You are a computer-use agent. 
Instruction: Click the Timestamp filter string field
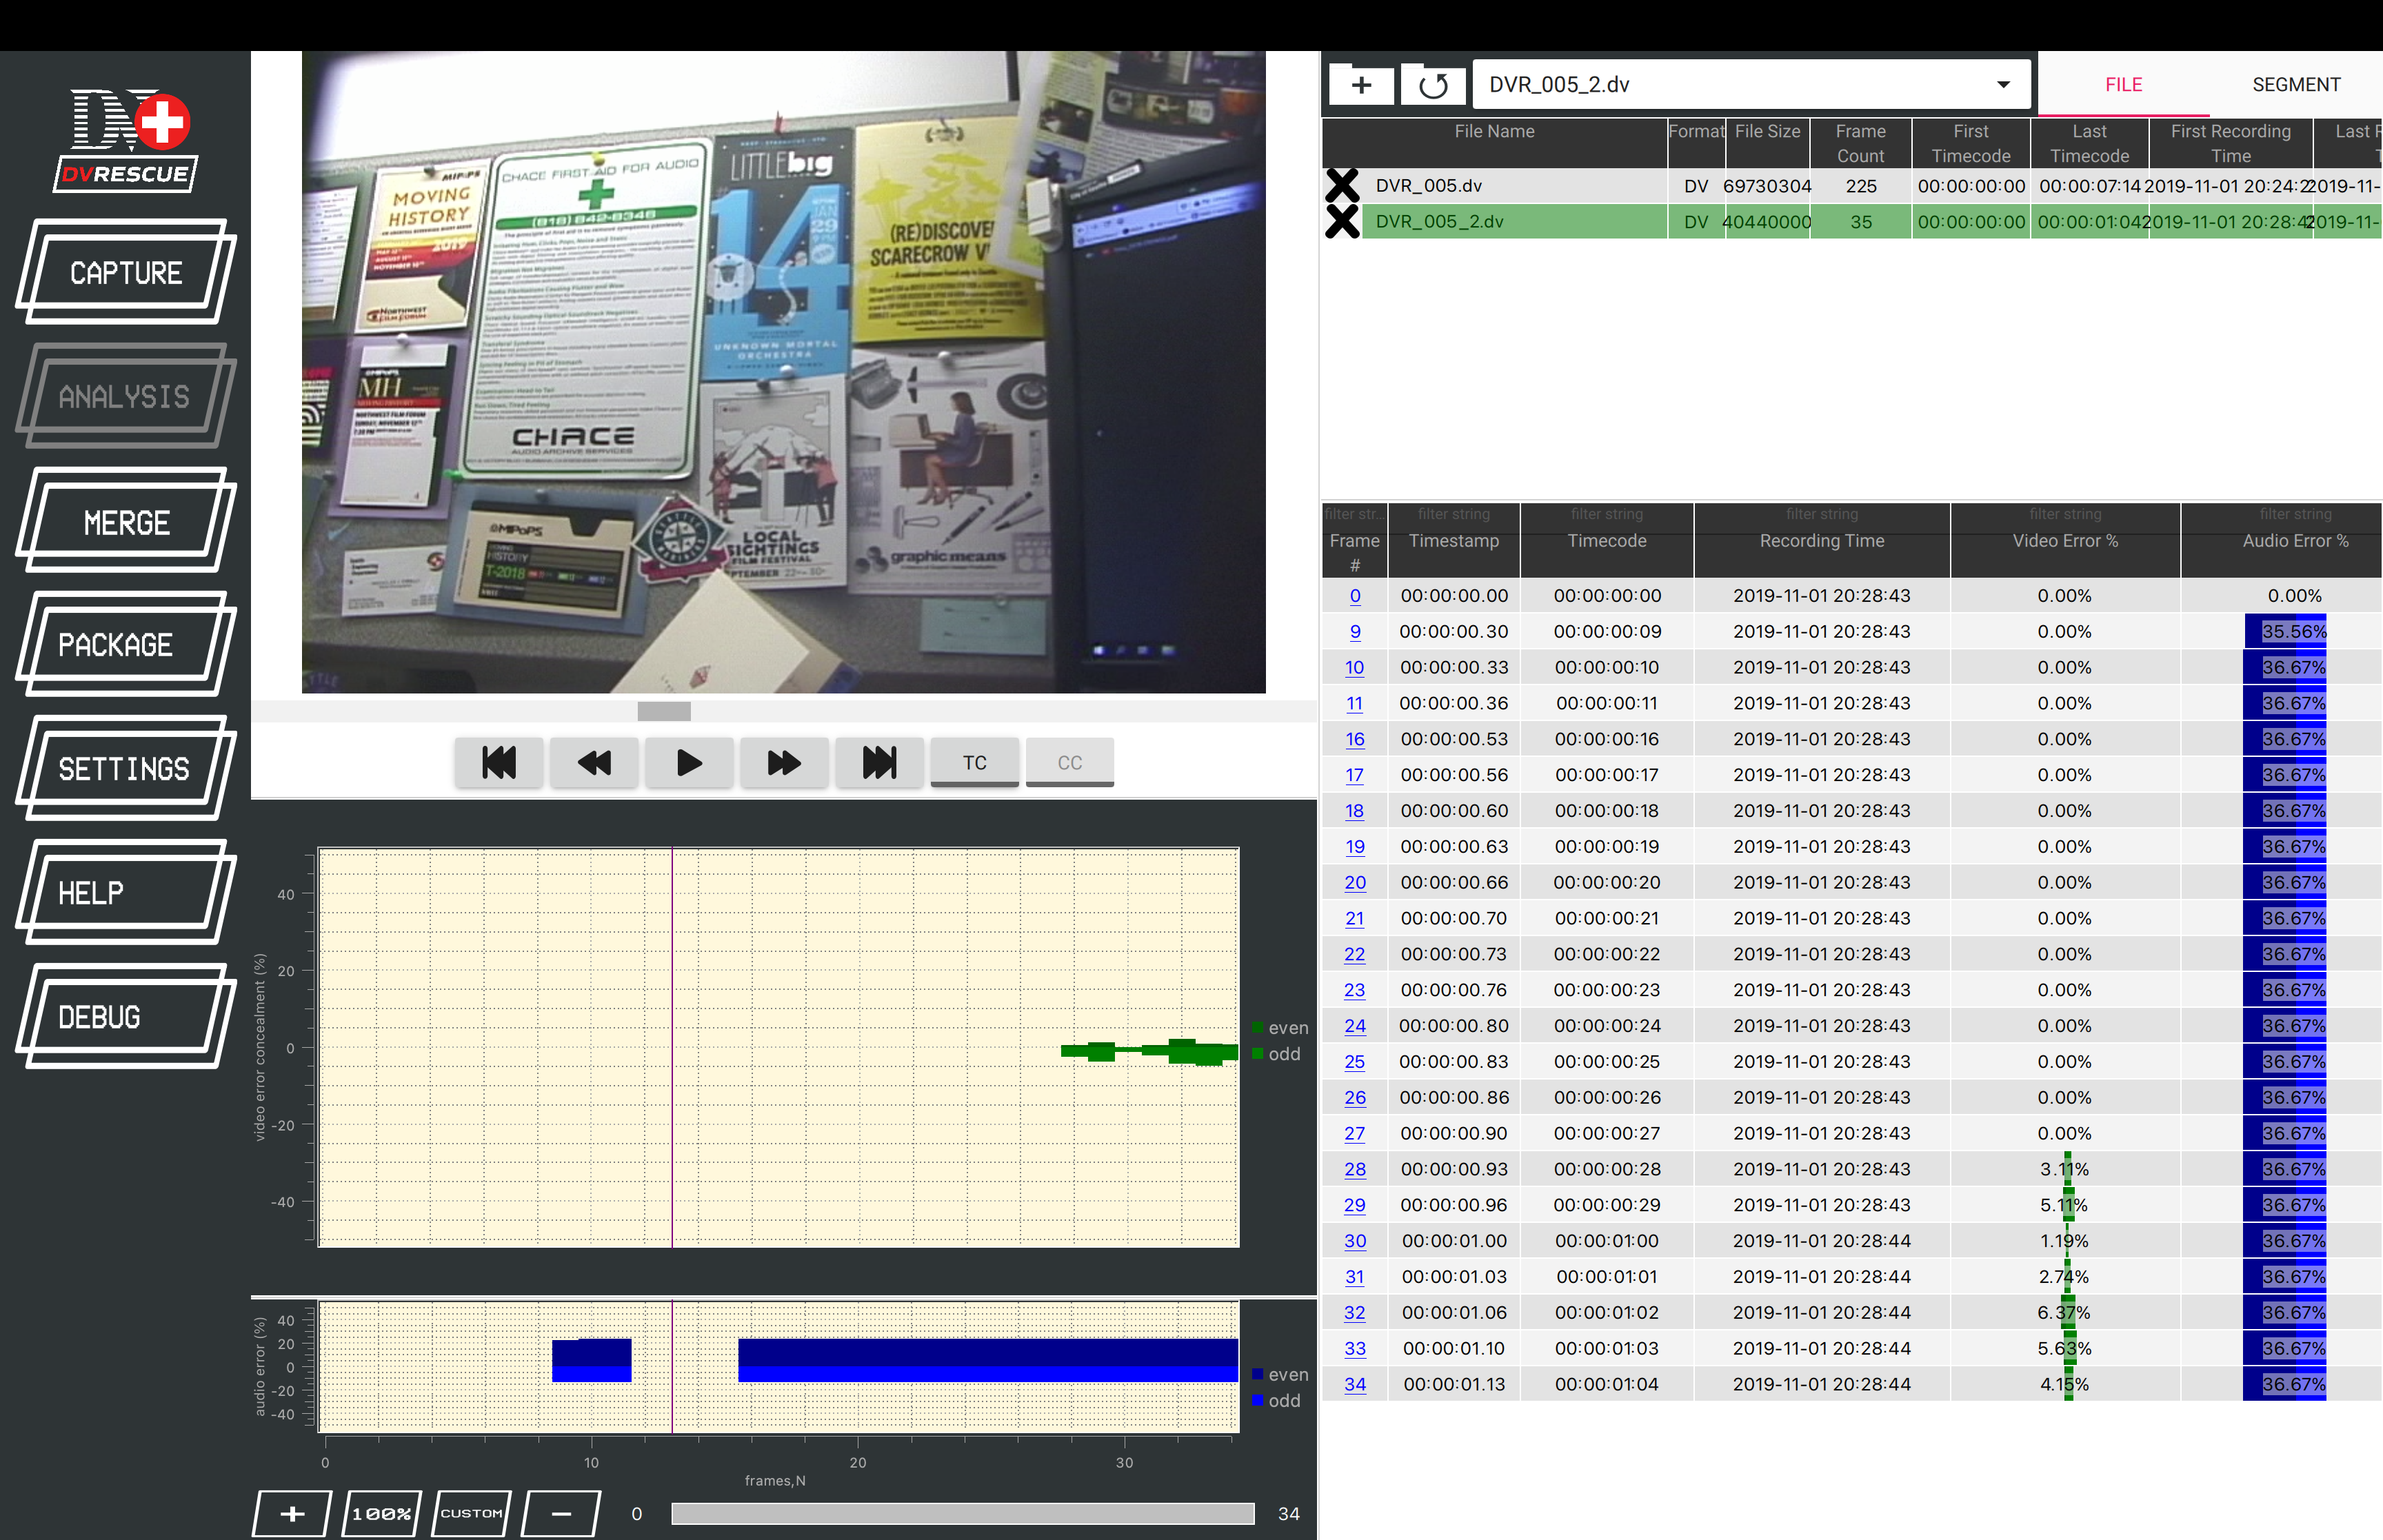pos(1454,514)
